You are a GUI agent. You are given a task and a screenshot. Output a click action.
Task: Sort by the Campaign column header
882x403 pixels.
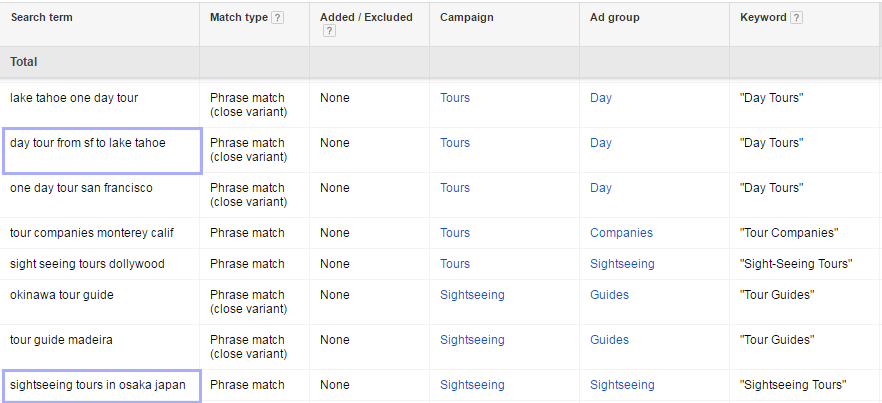coord(466,17)
